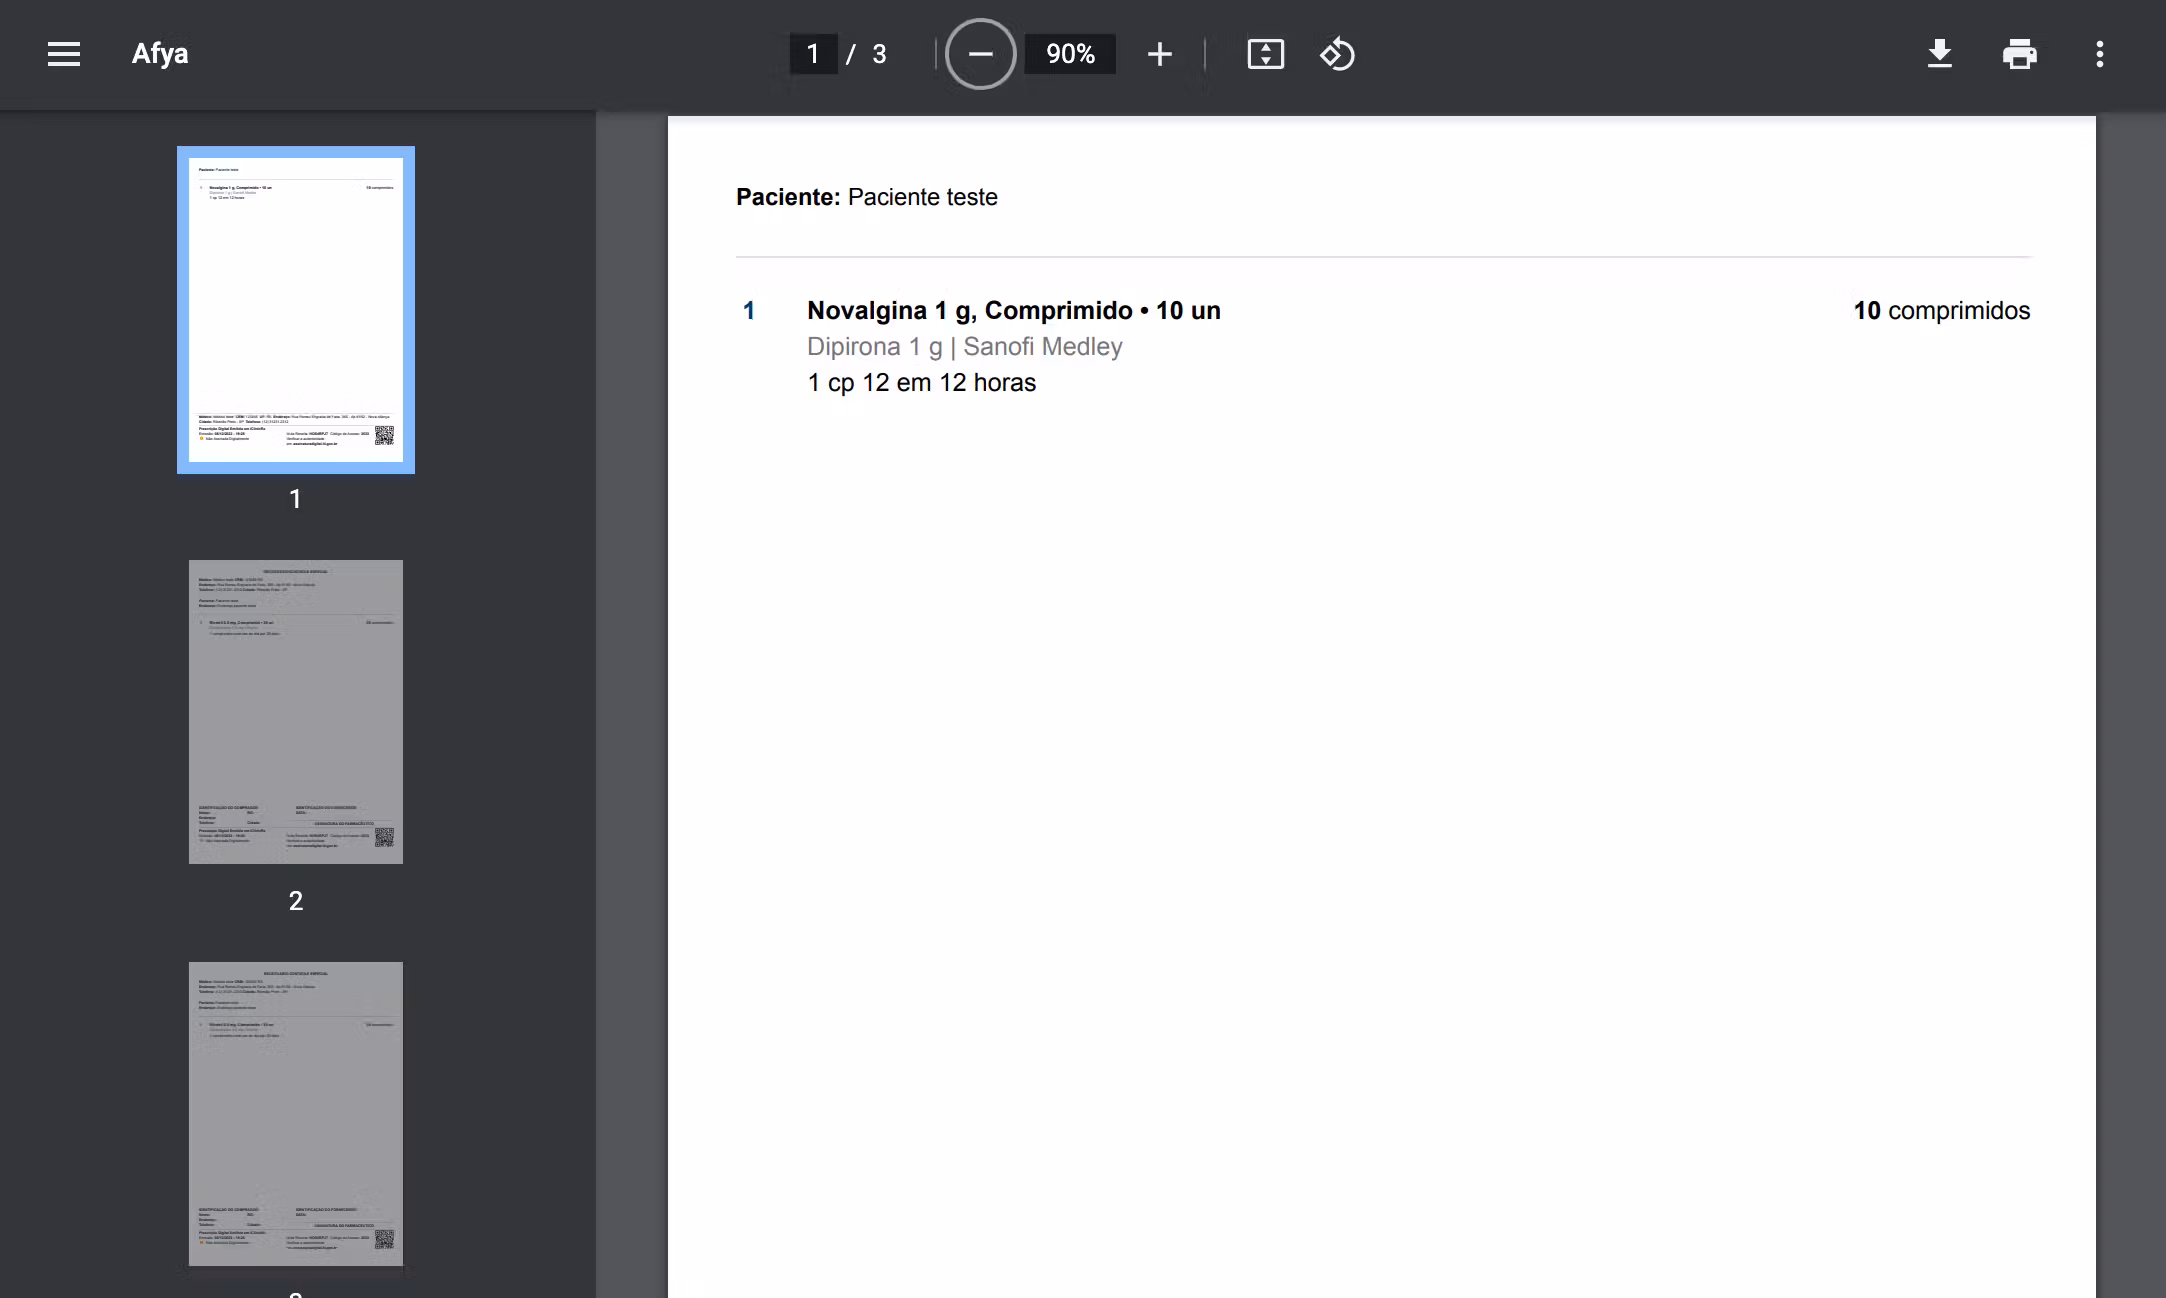Screen dimensions: 2166x1298
Task: Open page 3 thumbnail
Action: tap(296, 1113)
